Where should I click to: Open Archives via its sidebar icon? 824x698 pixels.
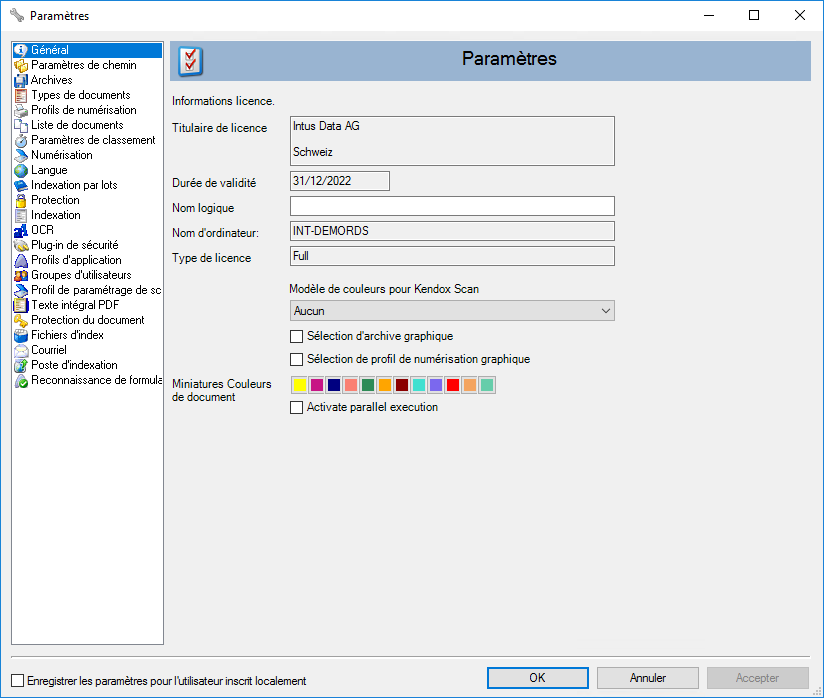point(21,80)
